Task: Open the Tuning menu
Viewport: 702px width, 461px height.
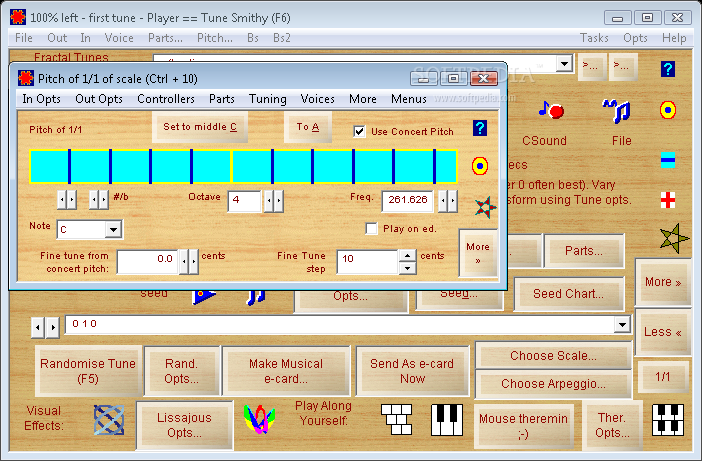Action: (x=268, y=99)
